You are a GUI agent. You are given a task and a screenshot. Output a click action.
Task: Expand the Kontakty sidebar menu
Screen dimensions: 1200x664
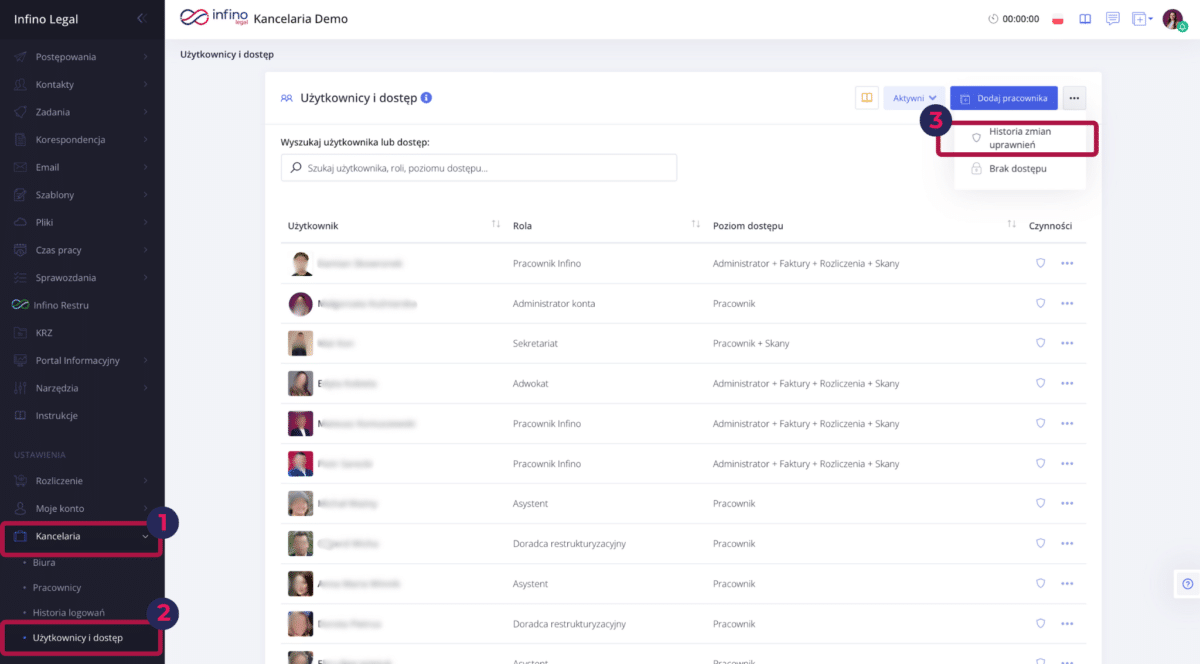coord(82,84)
